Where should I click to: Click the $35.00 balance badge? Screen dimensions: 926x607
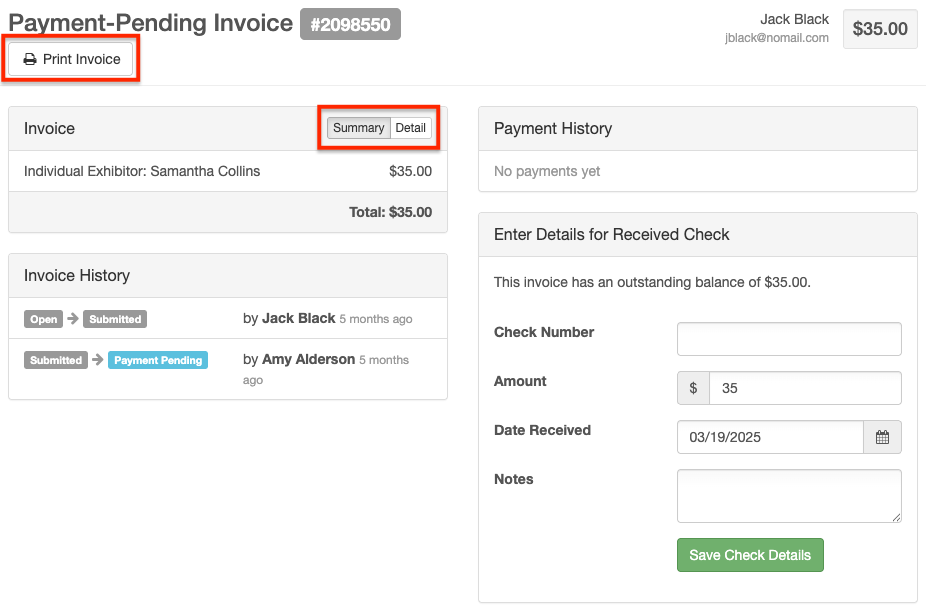tap(880, 28)
